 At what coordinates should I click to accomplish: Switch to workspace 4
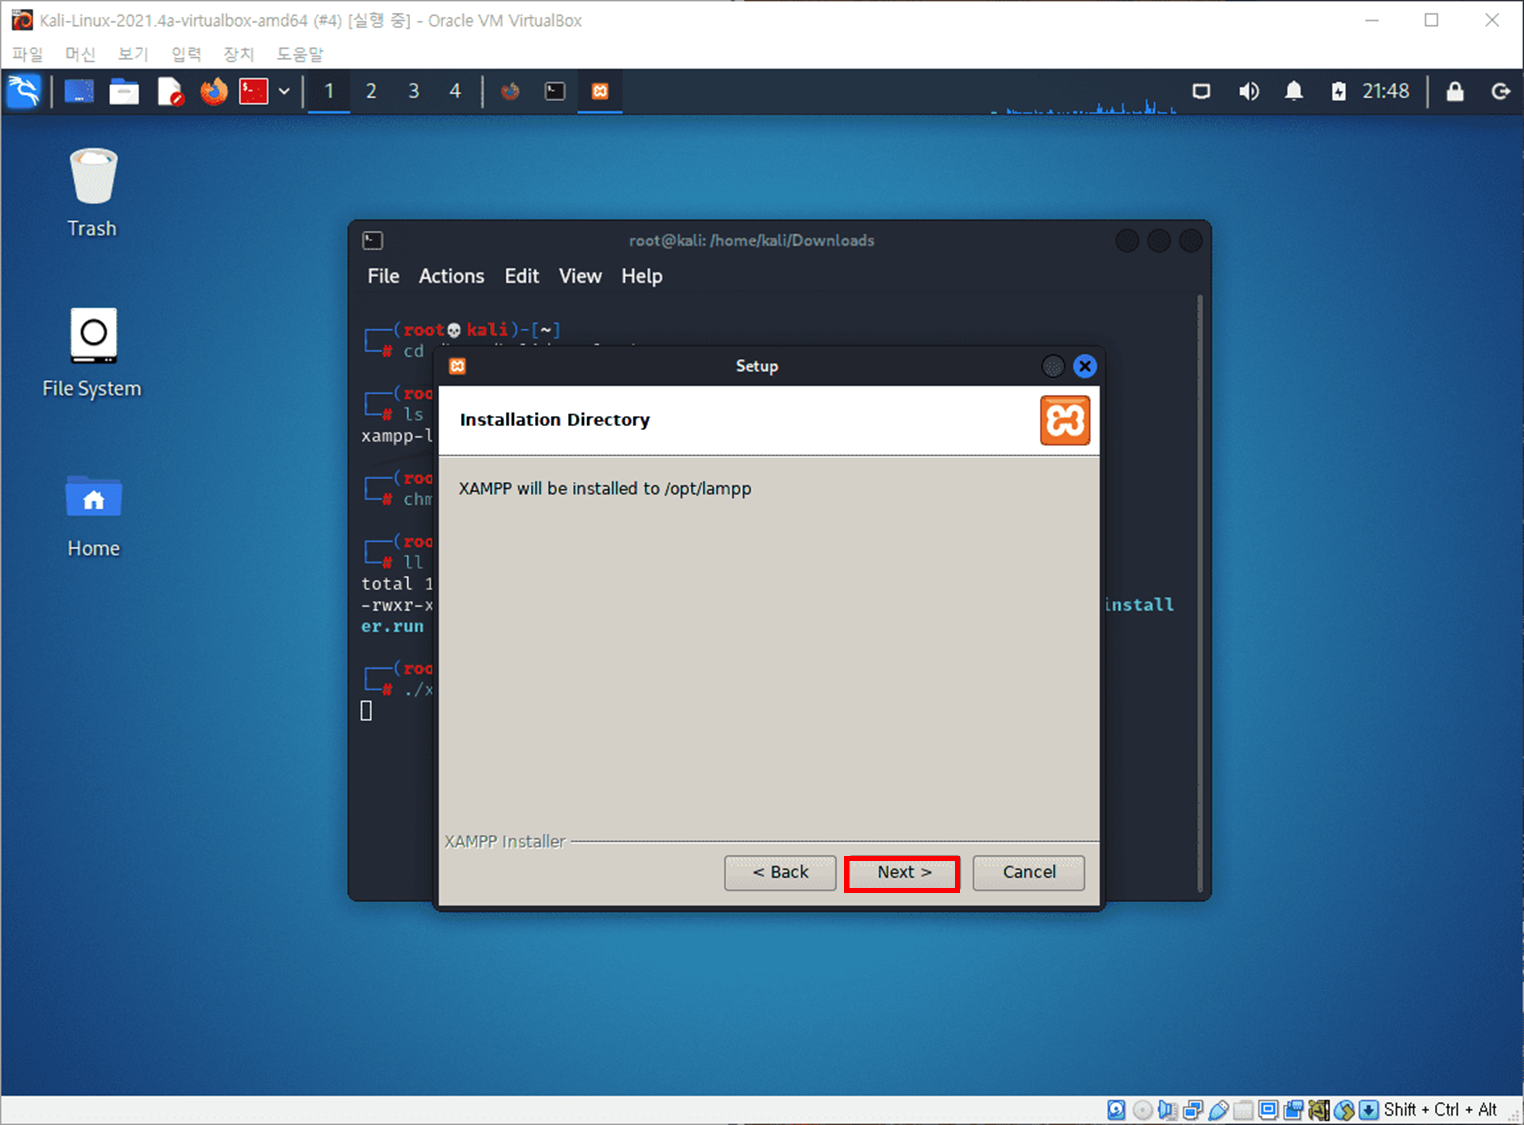pyautogui.click(x=455, y=91)
